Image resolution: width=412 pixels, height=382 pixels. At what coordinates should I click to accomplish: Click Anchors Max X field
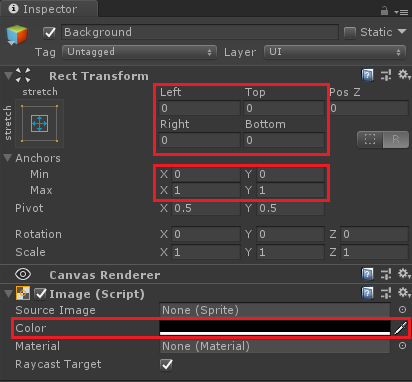click(x=206, y=190)
